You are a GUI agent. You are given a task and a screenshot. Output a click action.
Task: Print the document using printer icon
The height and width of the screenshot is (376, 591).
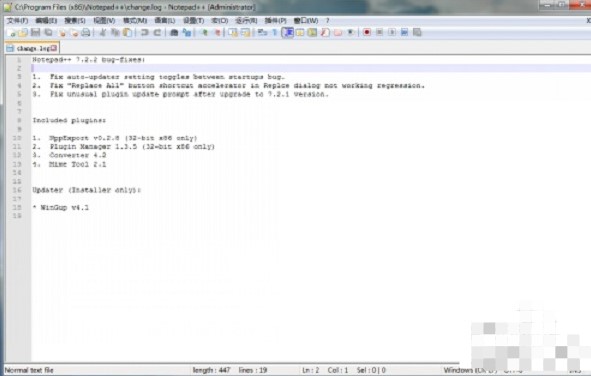click(x=86, y=32)
